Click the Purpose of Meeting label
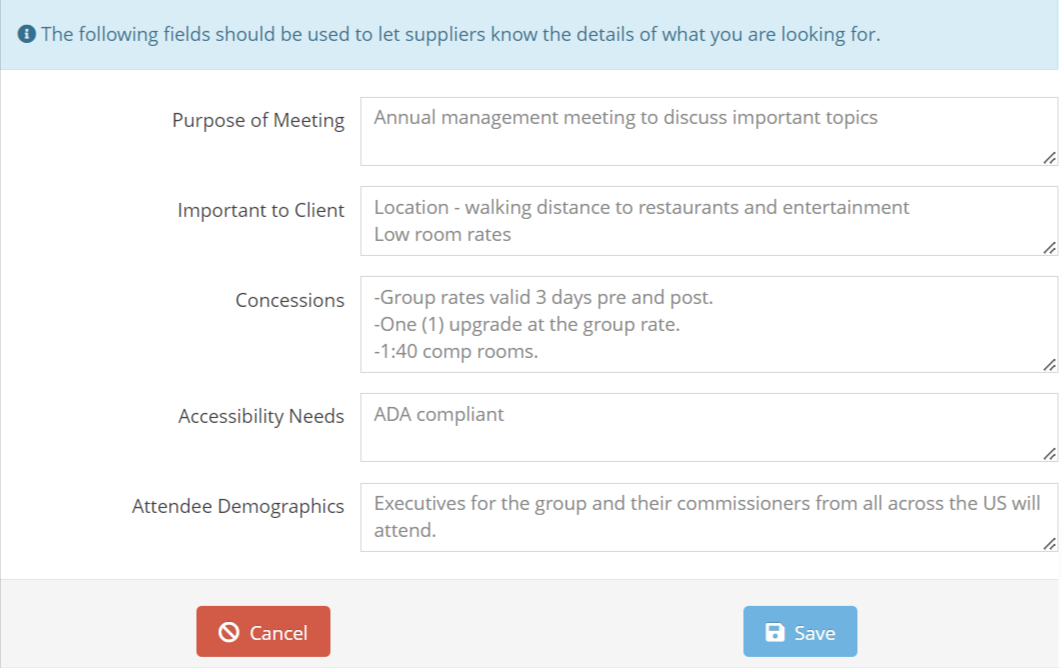This screenshot has height=668, width=1061. coord(258,120)
